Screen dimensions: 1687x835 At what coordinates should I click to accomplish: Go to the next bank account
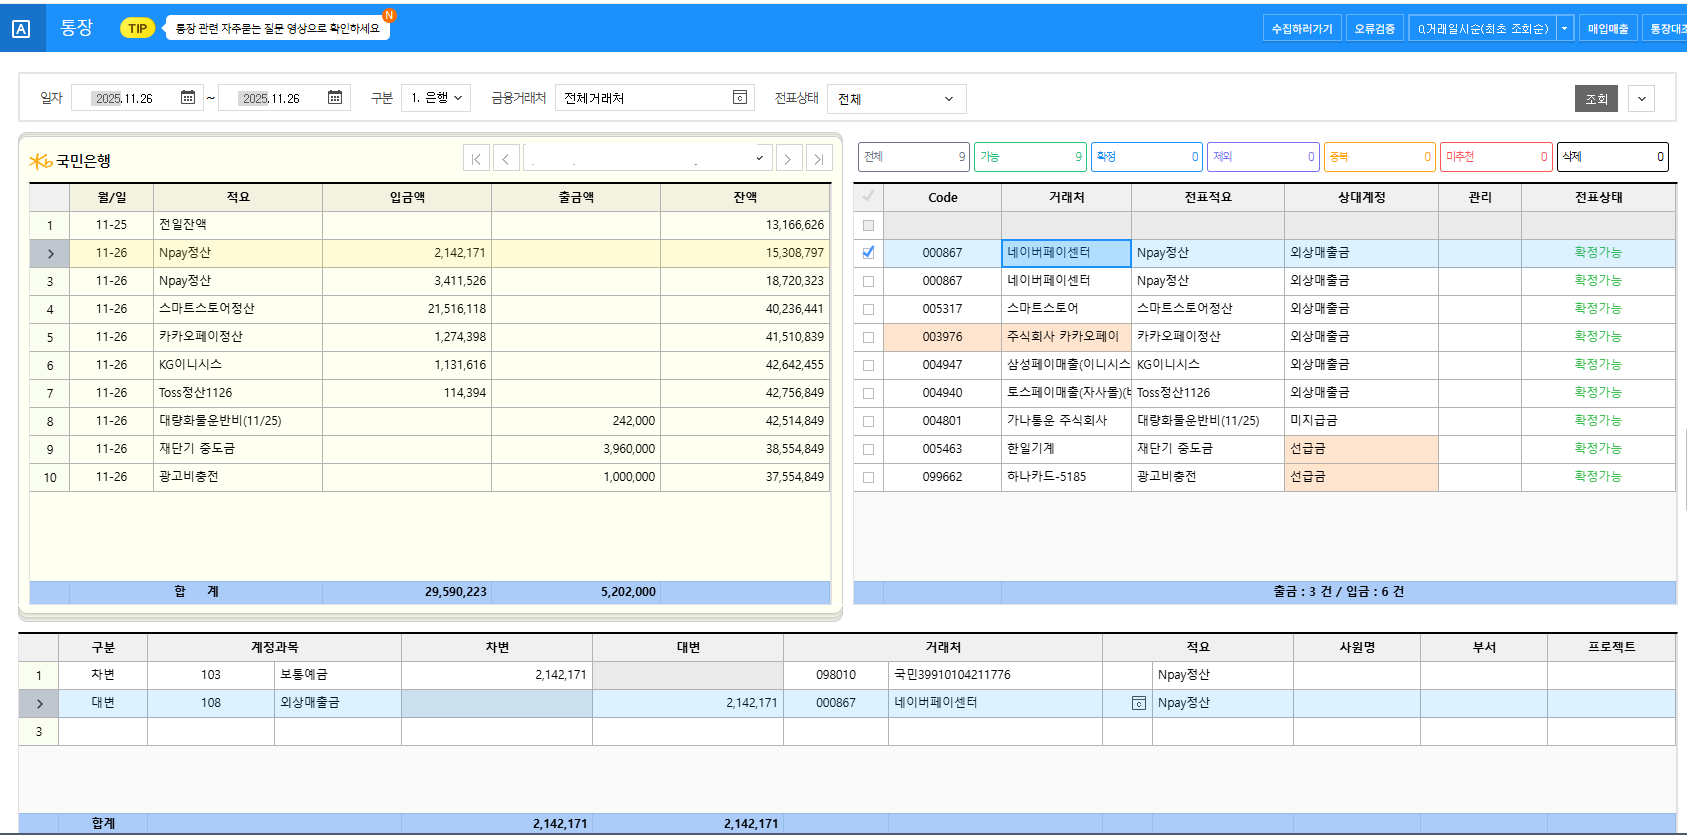[788, 158]
